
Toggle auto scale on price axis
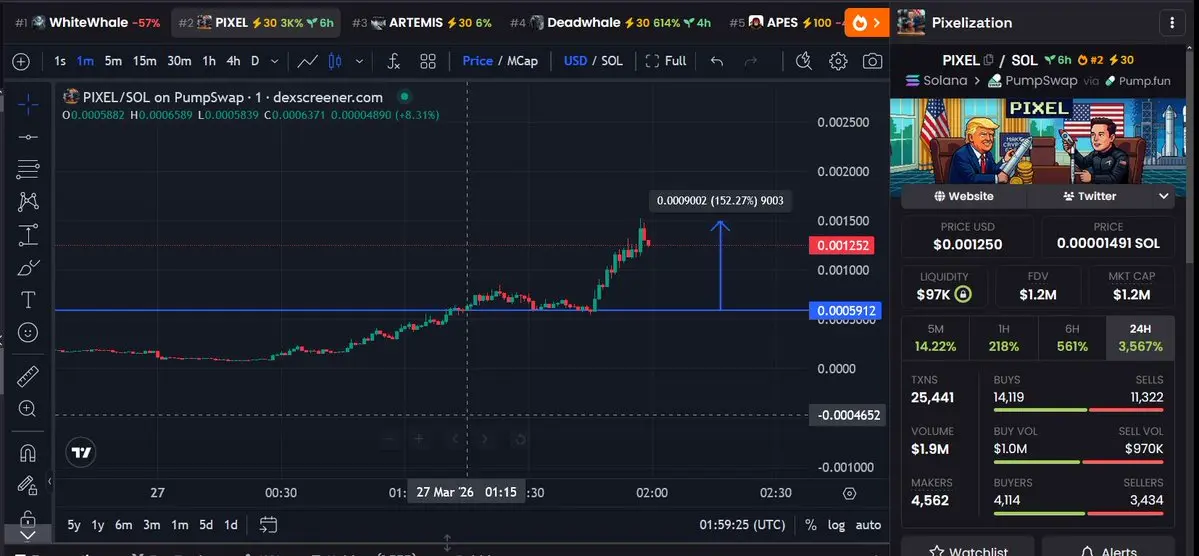(x=868, y=525)
